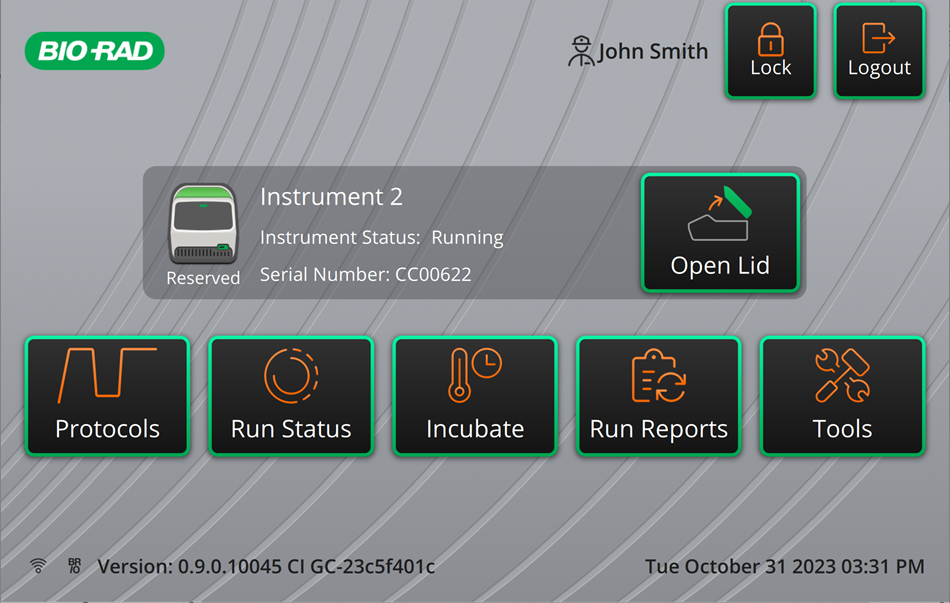Select the Reserved thermal cycler instrument image
Image resolution: width=950 pixels, height=603 pixels.
point(203,224)
